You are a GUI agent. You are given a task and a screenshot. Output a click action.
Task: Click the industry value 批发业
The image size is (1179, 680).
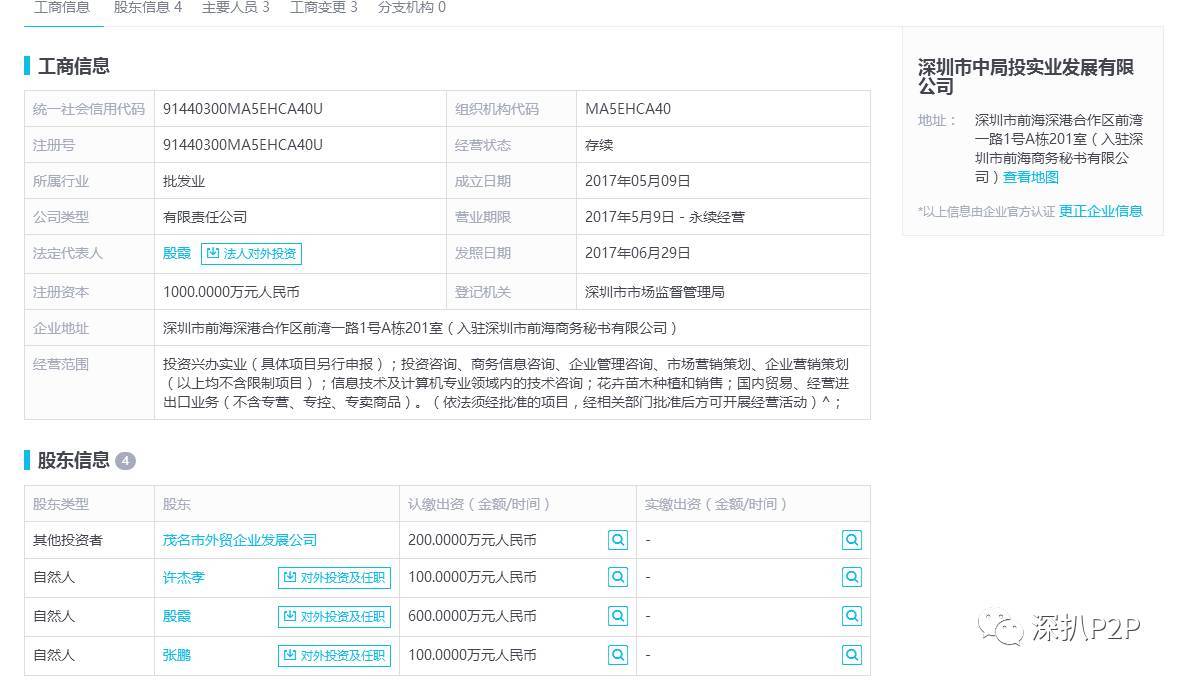tap(183, 181)
